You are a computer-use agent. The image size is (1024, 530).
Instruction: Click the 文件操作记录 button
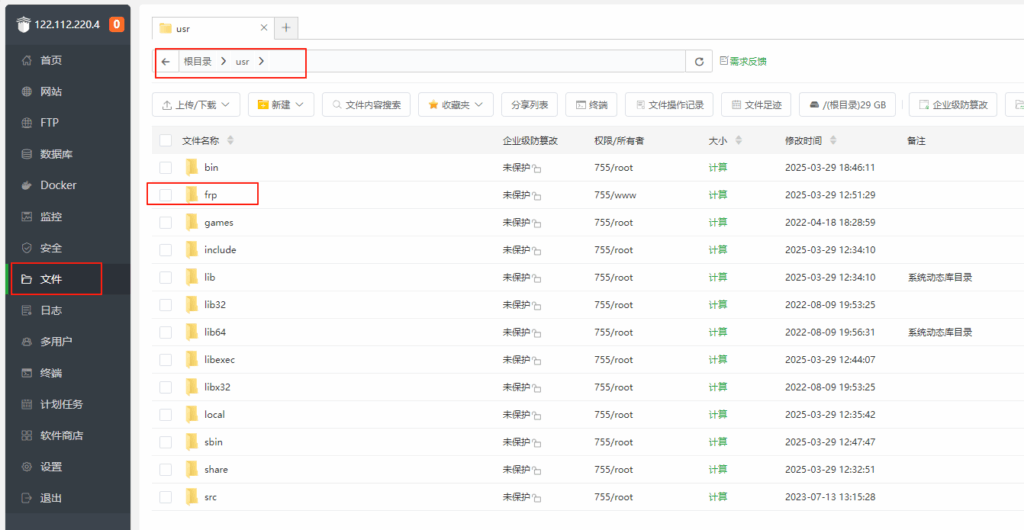click(x=669, y=104)
